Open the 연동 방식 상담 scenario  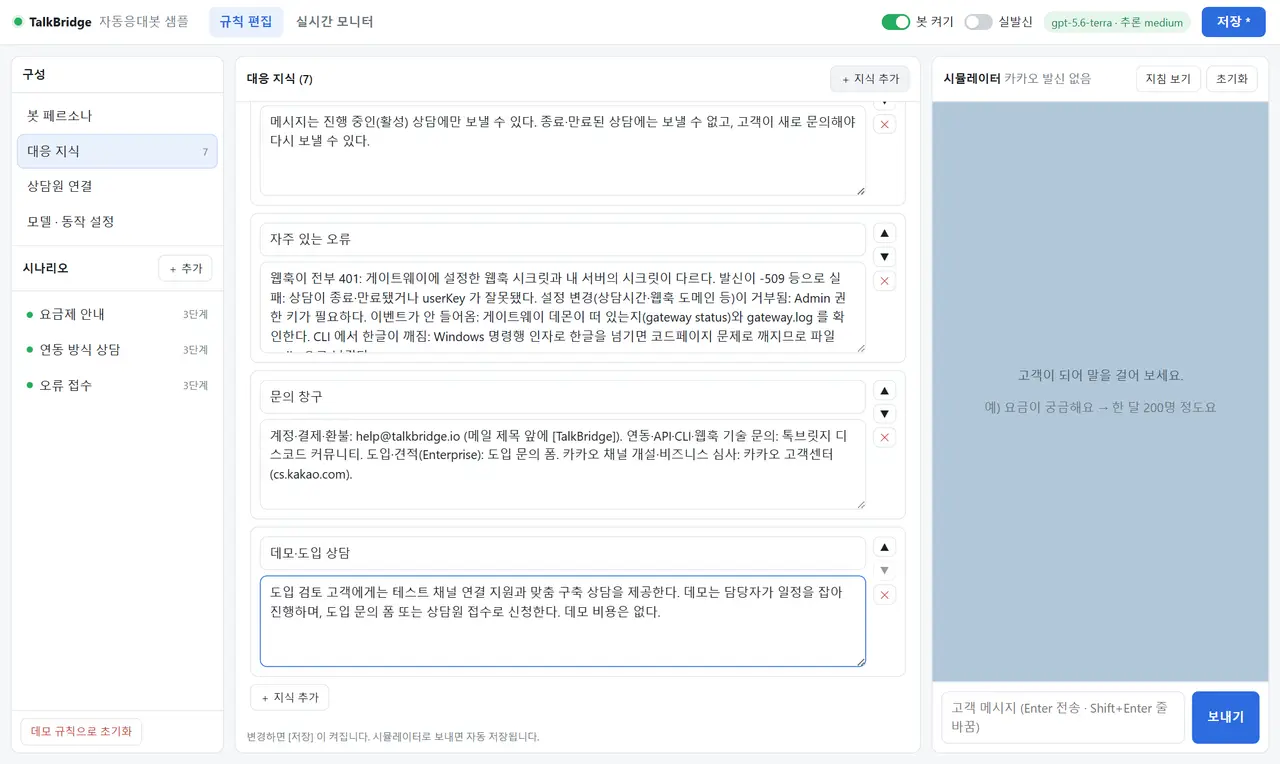coord(117,350)
